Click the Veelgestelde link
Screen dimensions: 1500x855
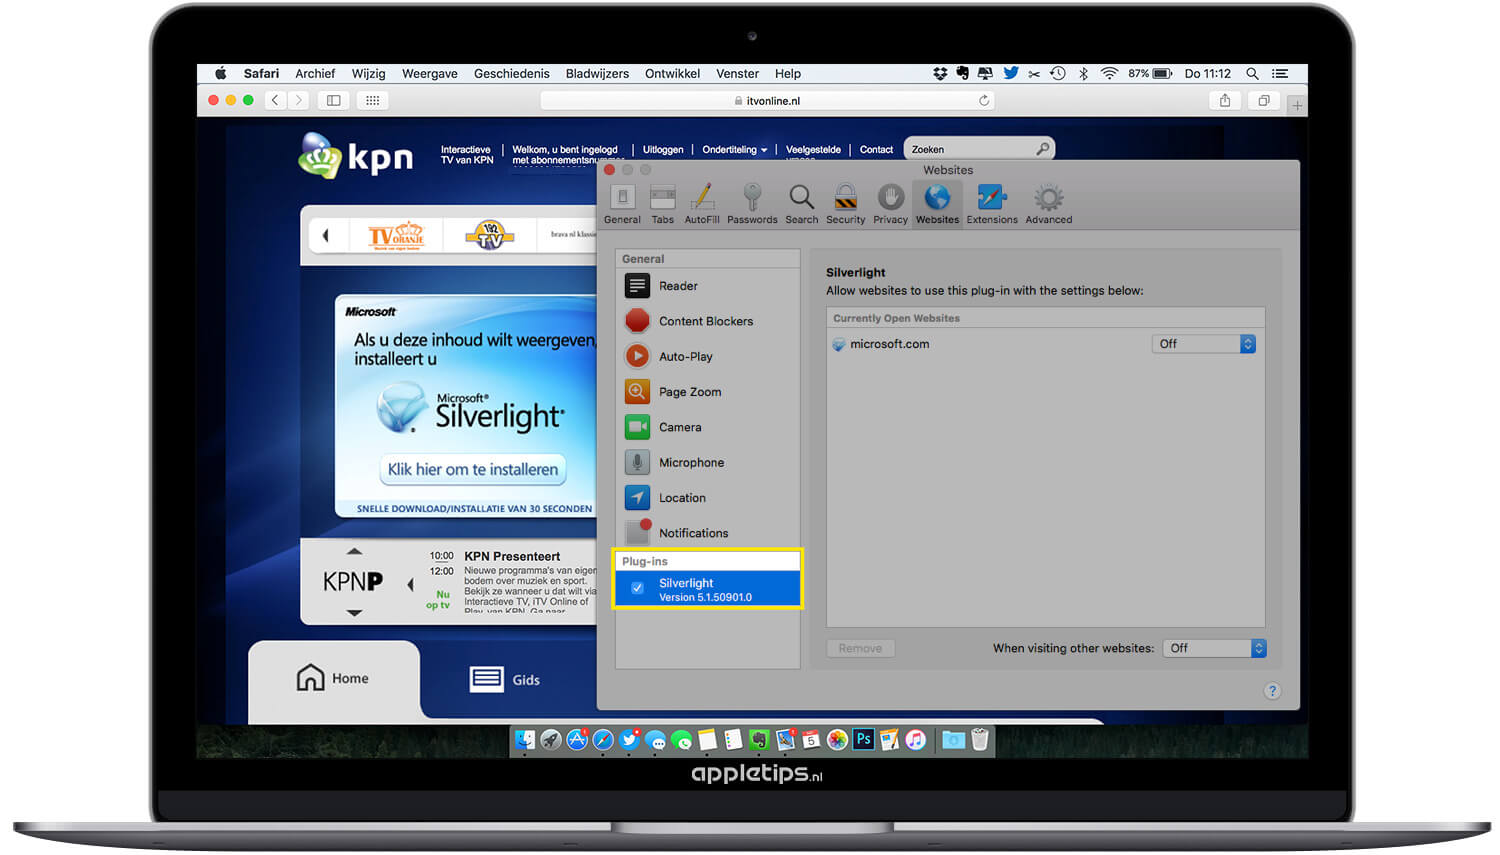pos(813,150)
